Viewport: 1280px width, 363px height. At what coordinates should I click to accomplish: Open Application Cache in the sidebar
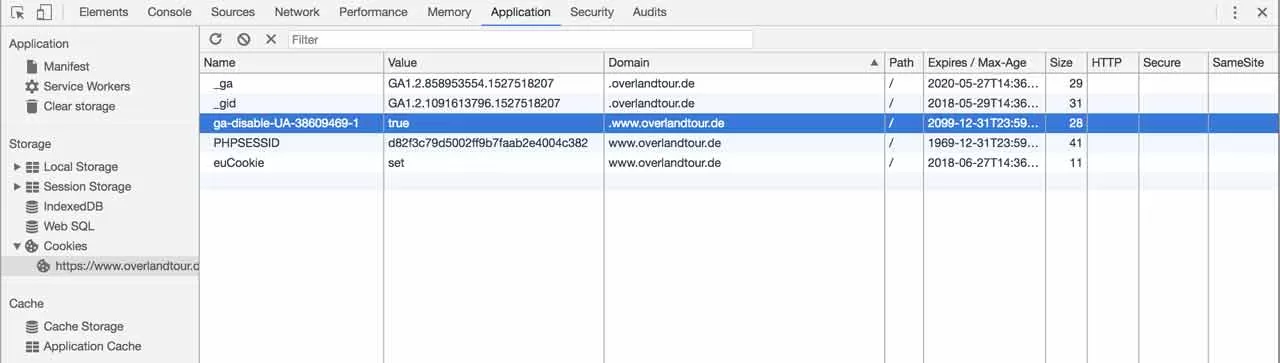[92, 346]
